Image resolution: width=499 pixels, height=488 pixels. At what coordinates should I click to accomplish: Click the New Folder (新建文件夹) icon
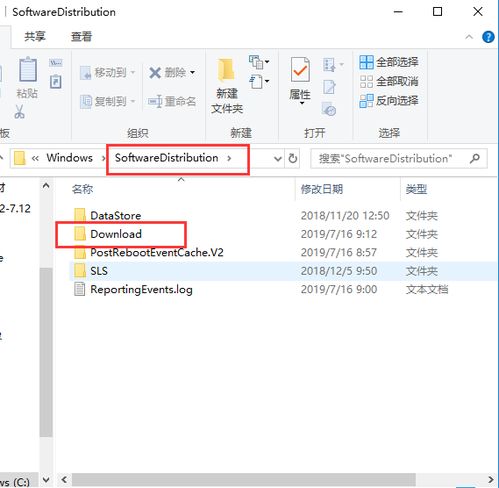(227, 70)
